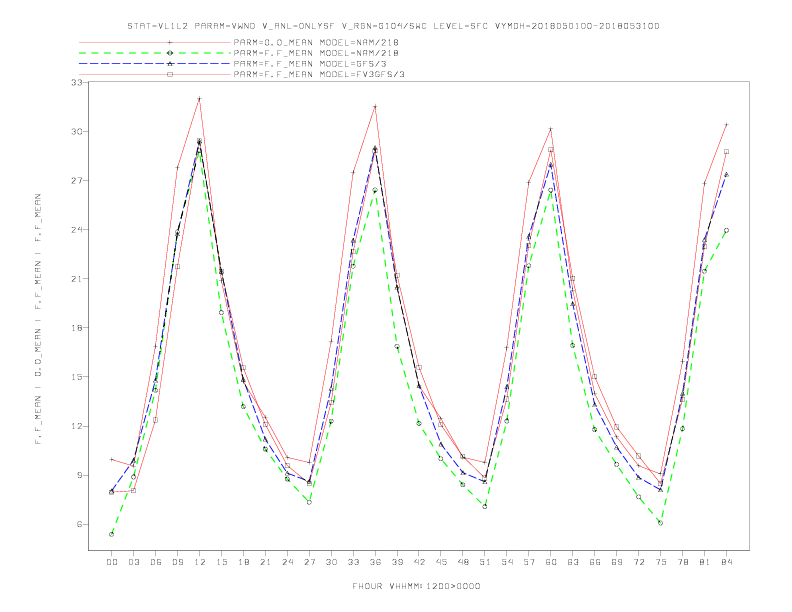792x612 pixels.
Task: Click y-axis tick label 15
Action: tap(77, 377)
